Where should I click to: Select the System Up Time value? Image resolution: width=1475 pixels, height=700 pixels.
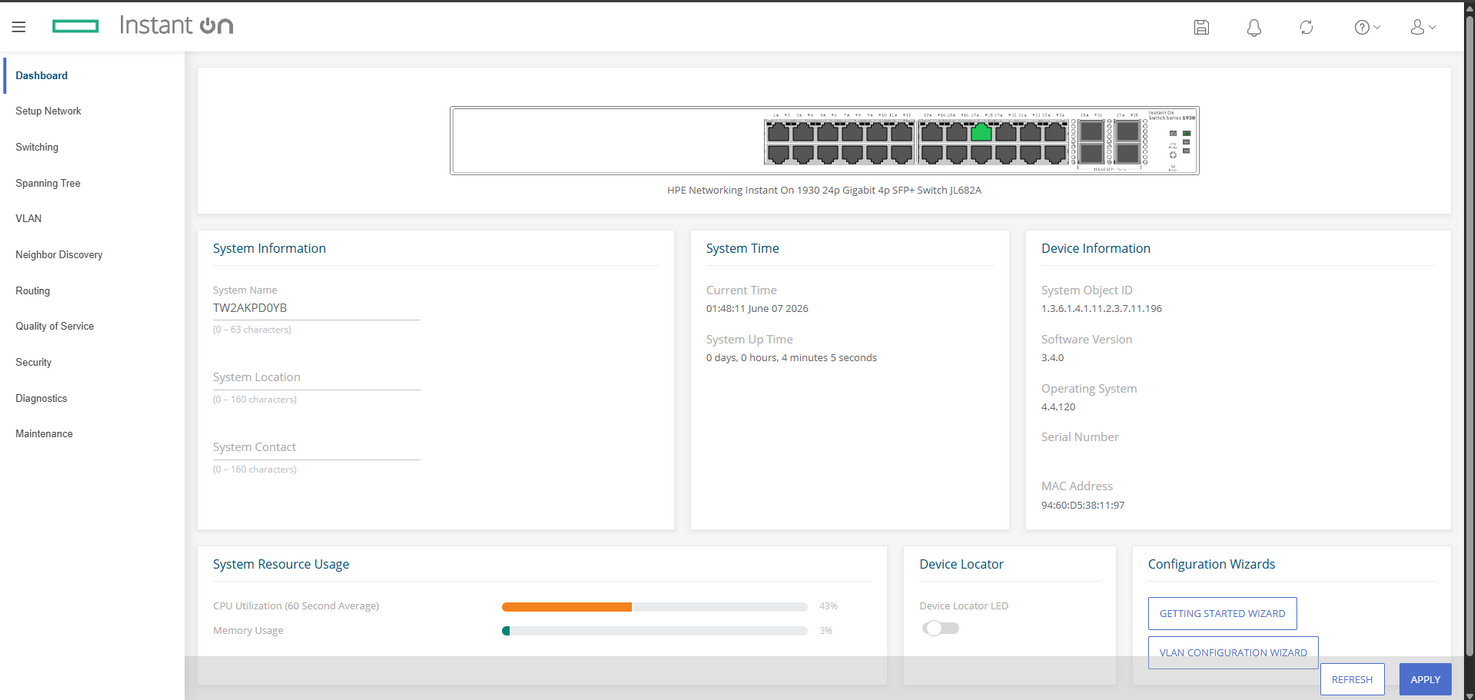click(x=791, y=357)
